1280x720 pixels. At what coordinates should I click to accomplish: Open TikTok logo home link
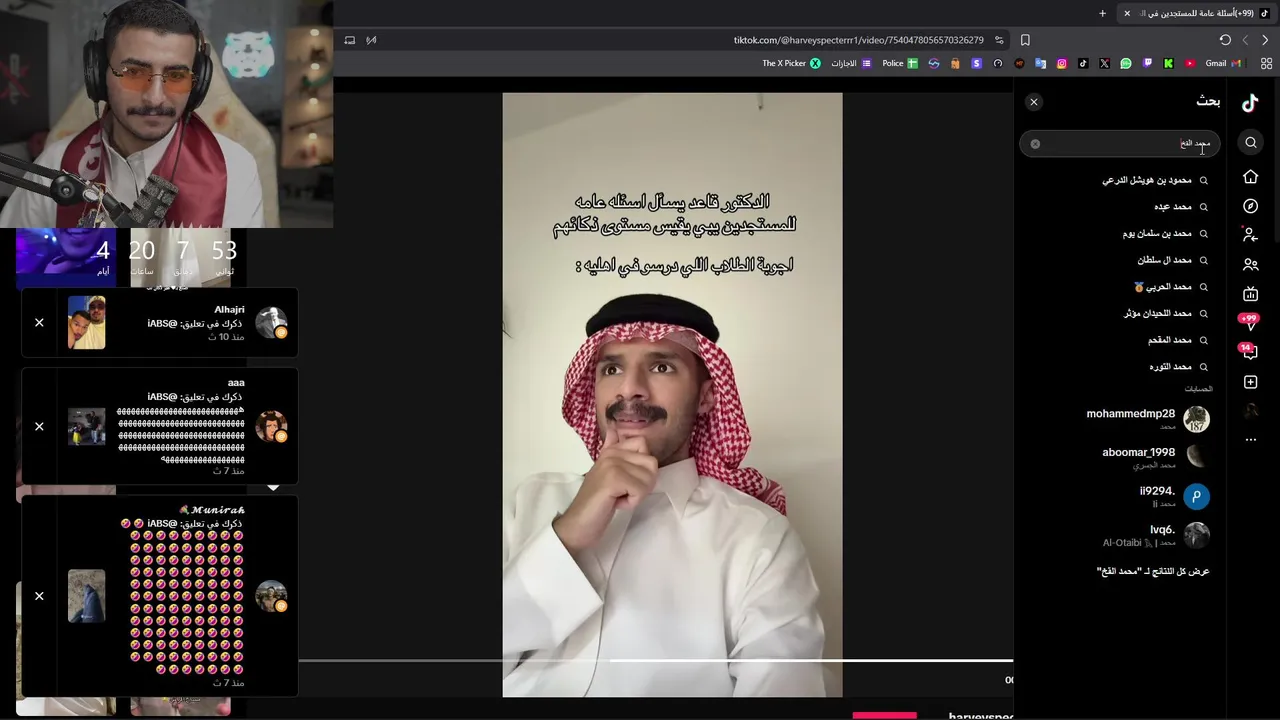[1250, 103]
